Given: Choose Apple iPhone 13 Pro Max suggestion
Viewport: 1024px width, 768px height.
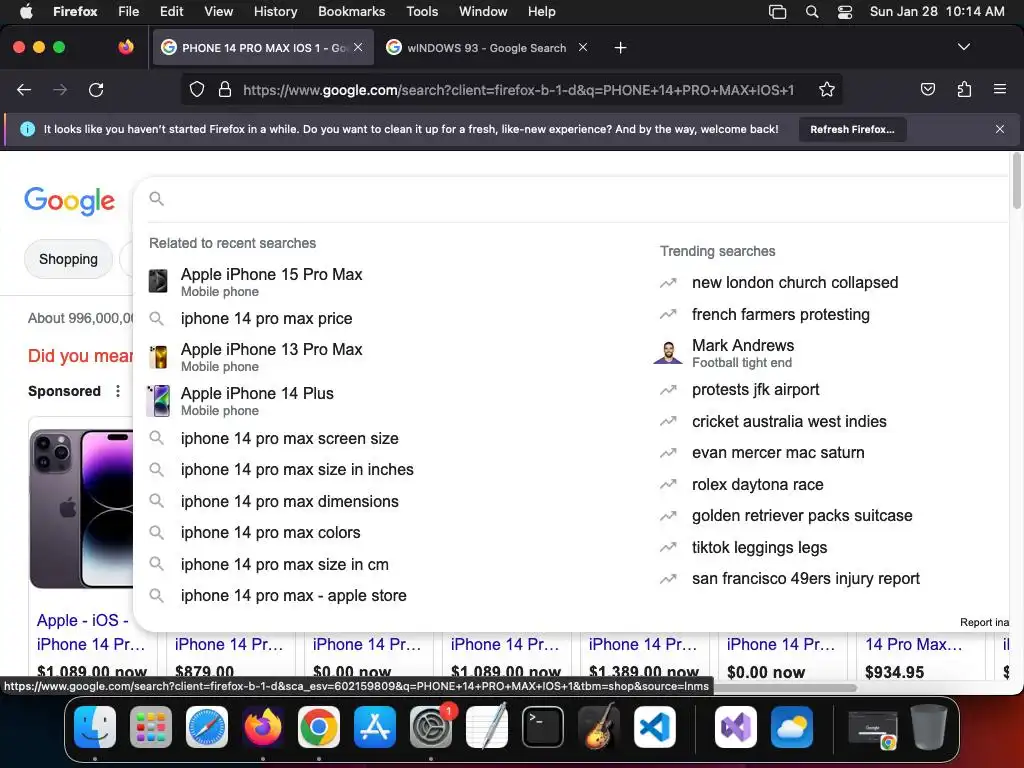Looking at the screenshot, I should tap(271, 357).
